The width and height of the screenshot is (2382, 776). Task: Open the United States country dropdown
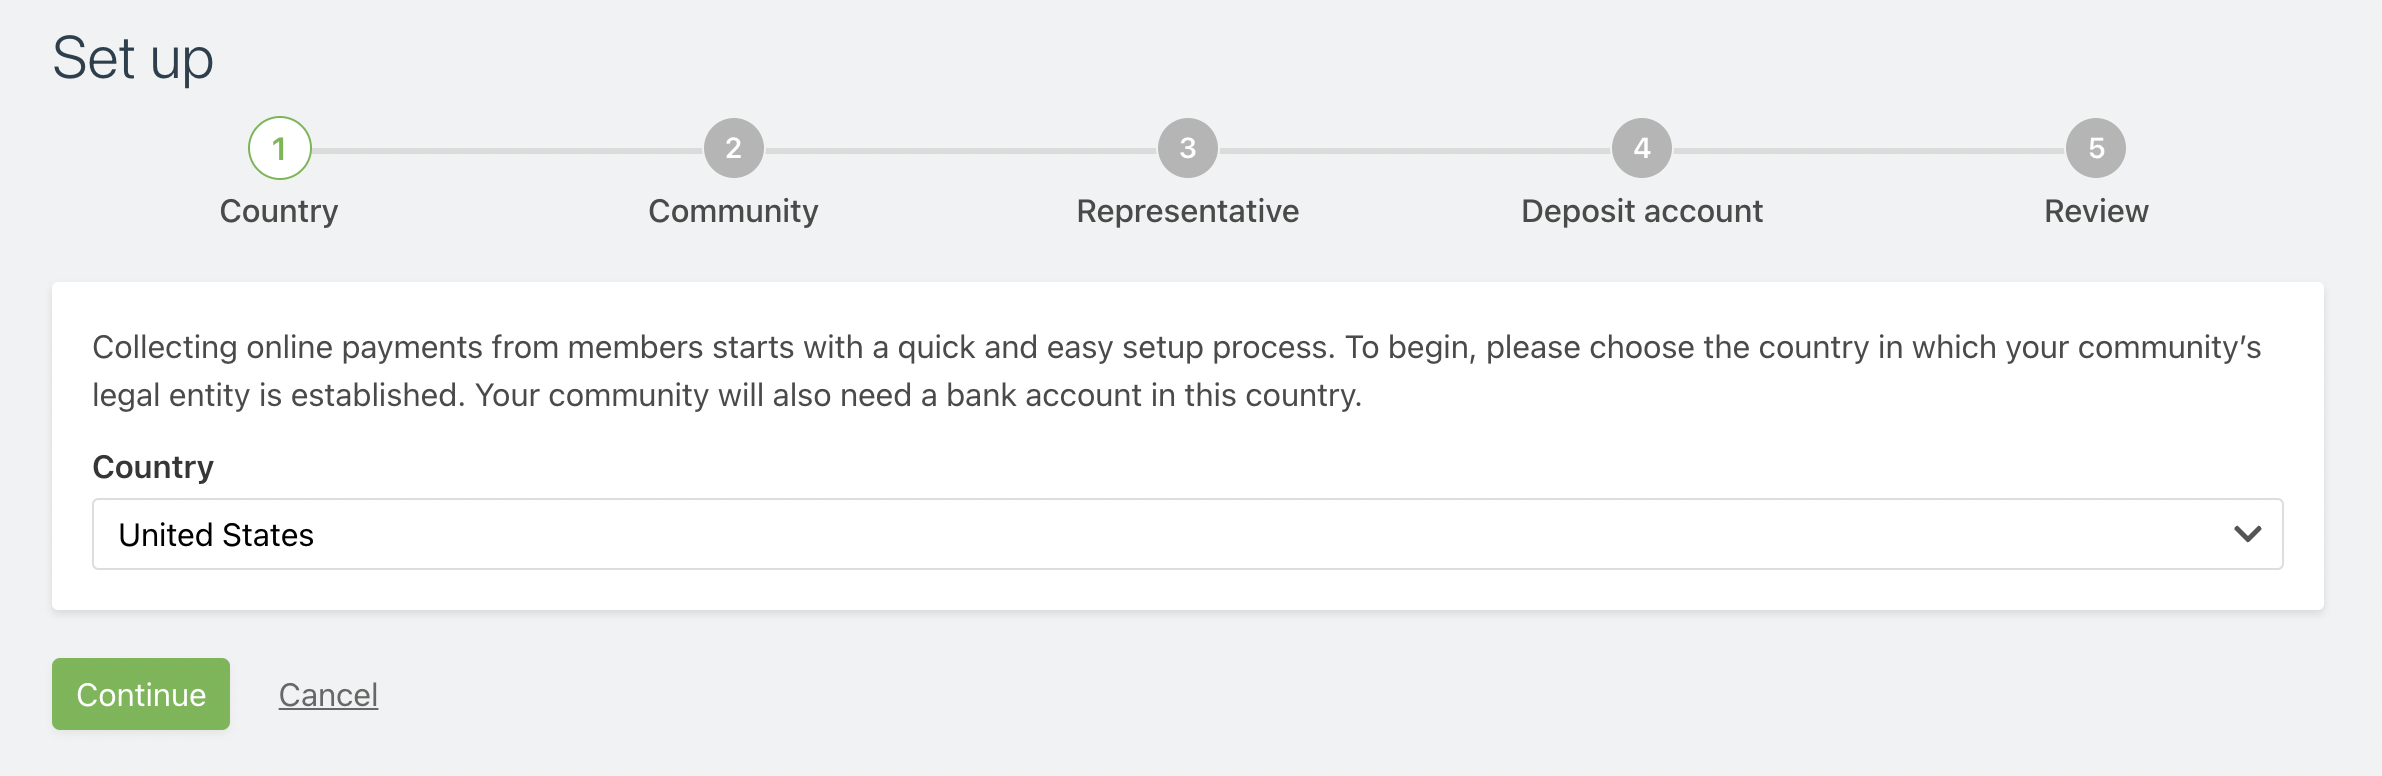coord(1188,534)
